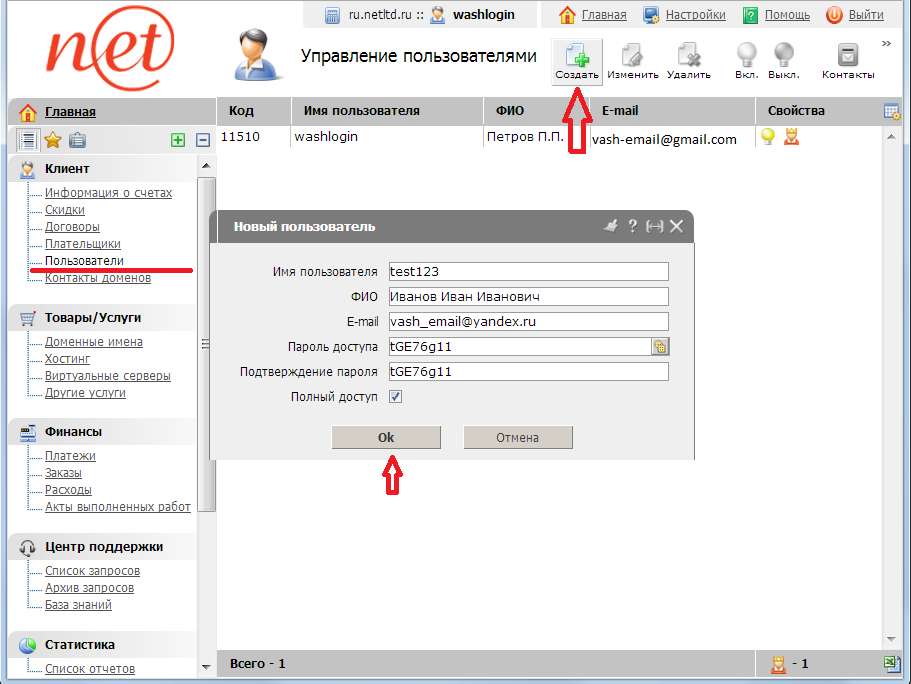The image size is (911, 684).
Task: Open the Настройки menu item
Action: [x=685, y=15]
